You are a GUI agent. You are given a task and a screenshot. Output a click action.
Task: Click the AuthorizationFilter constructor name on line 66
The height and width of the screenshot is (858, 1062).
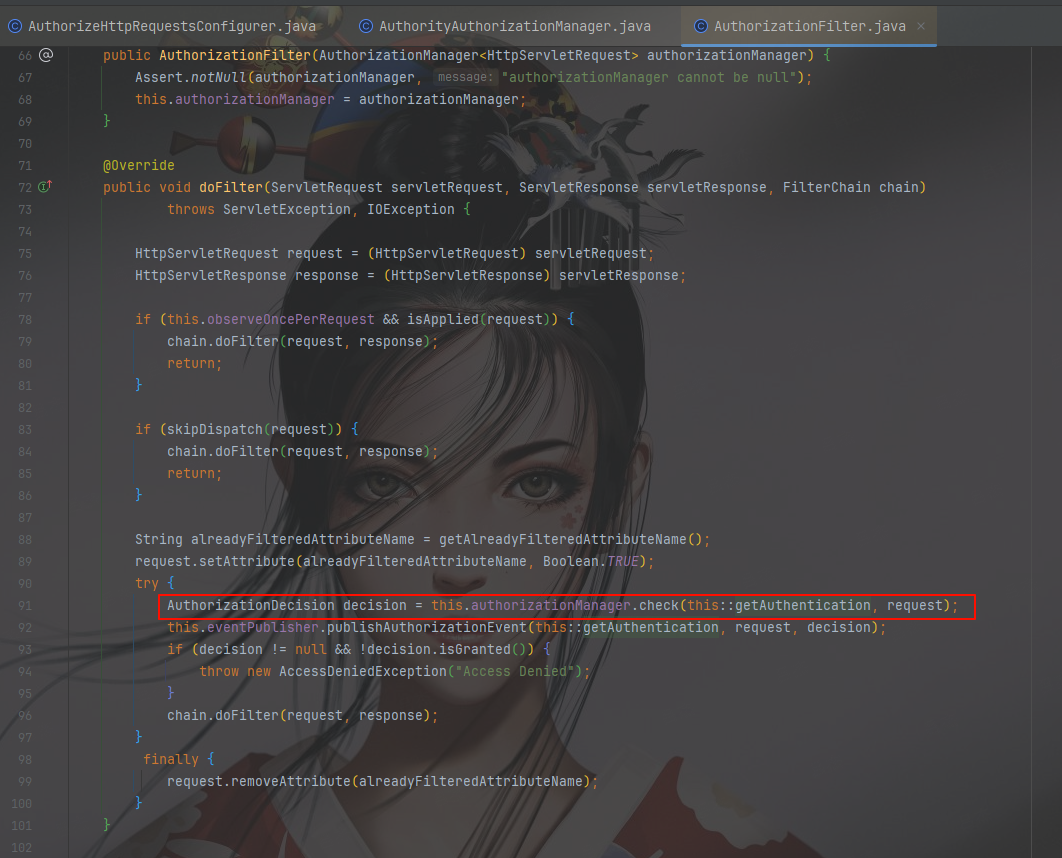[235, 56]
